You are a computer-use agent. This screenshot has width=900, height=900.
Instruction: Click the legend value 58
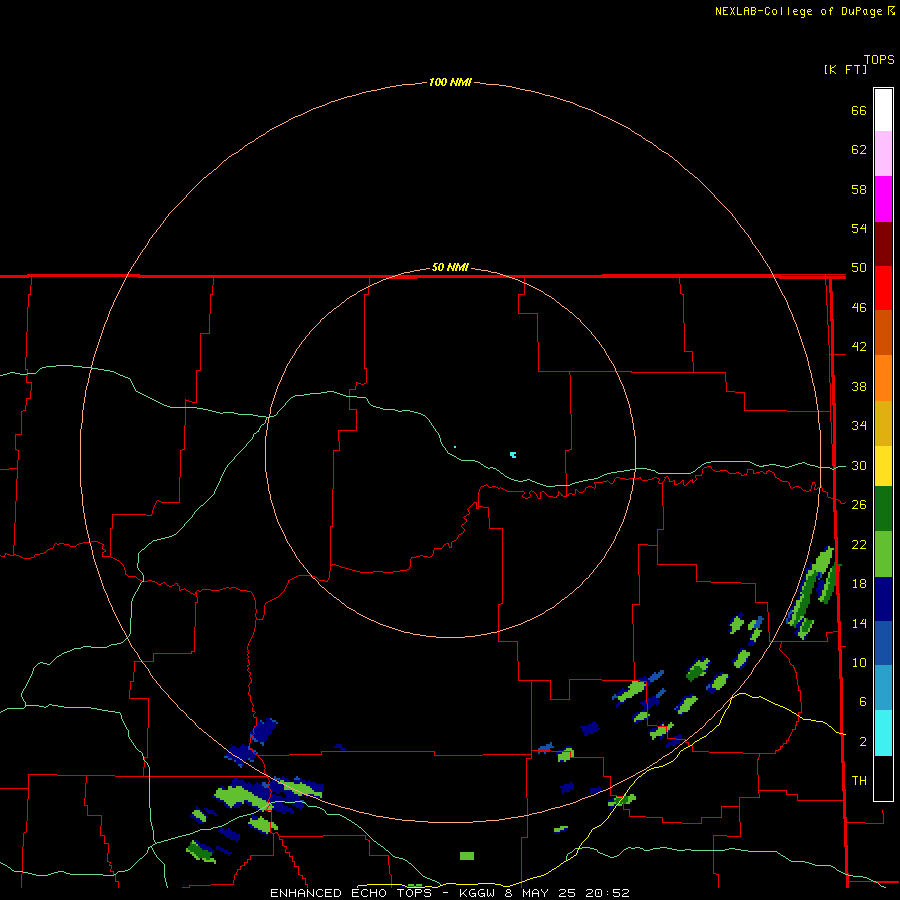859,189
